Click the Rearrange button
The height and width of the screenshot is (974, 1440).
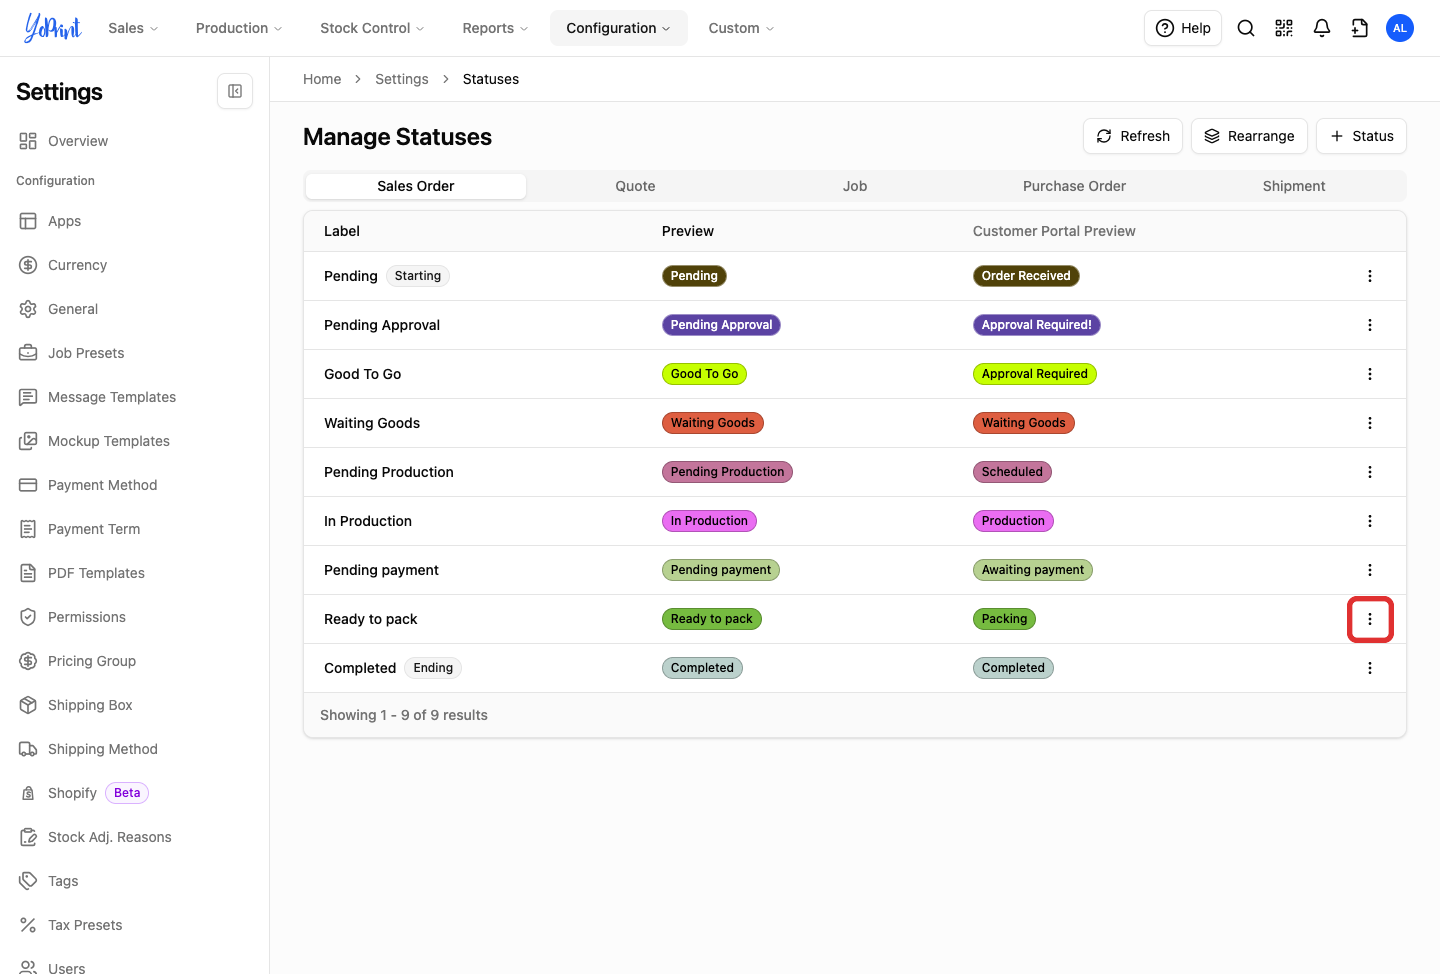(1249, 136)
